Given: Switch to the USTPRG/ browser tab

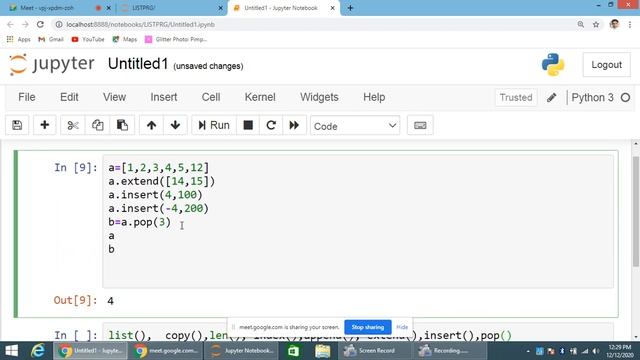Looking at the screenshot, I should (x=171, y=8).
